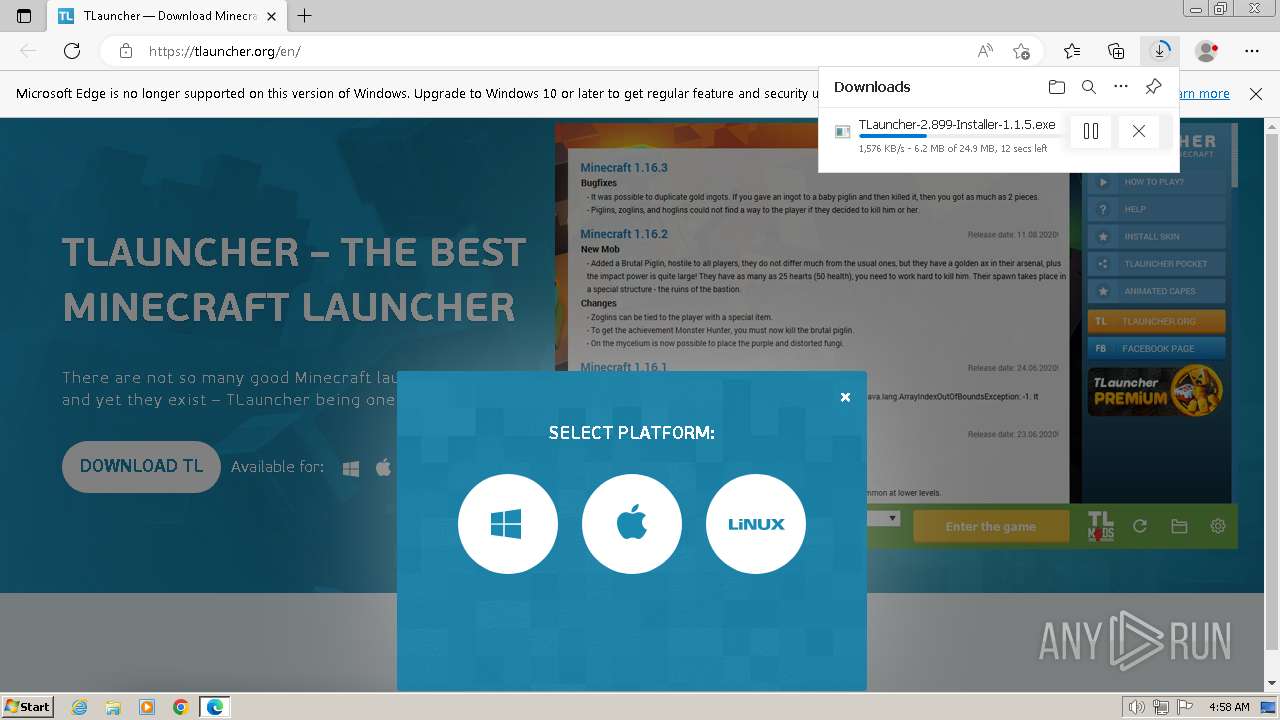The image size is (1280, 720).
Task: Open Windows Media Player from the taskbar
Action: click(x=147, y=707)
